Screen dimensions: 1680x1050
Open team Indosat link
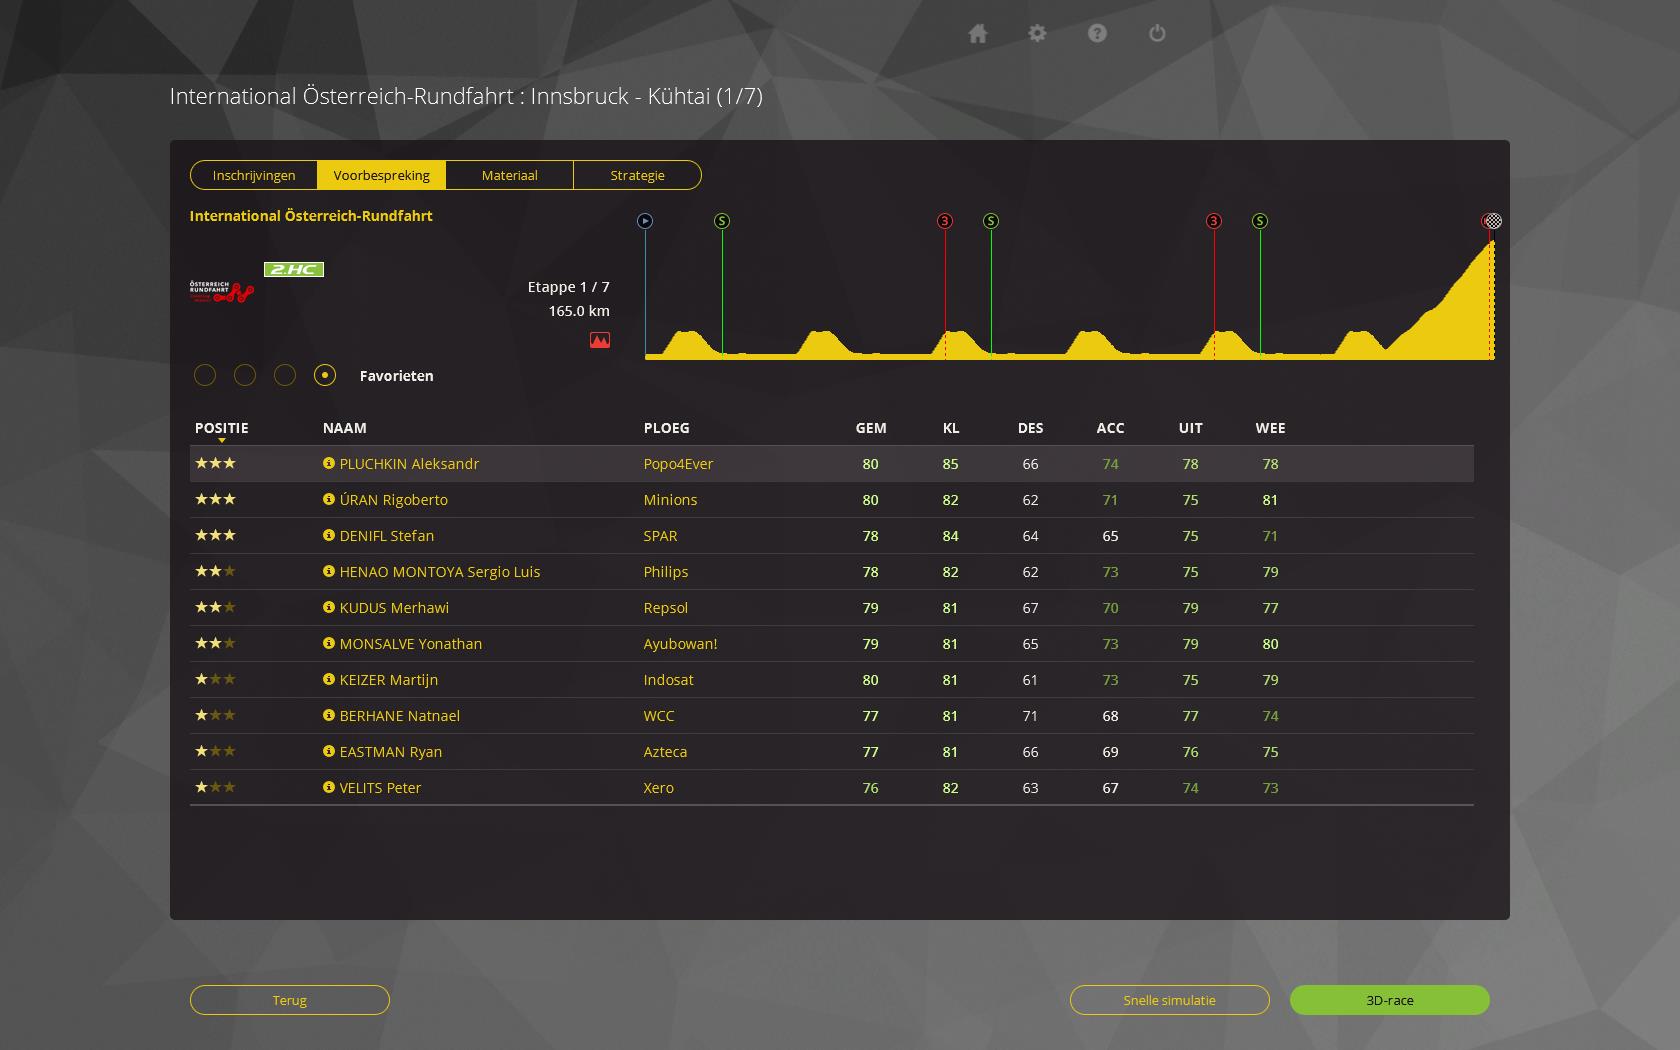point(668,680)
